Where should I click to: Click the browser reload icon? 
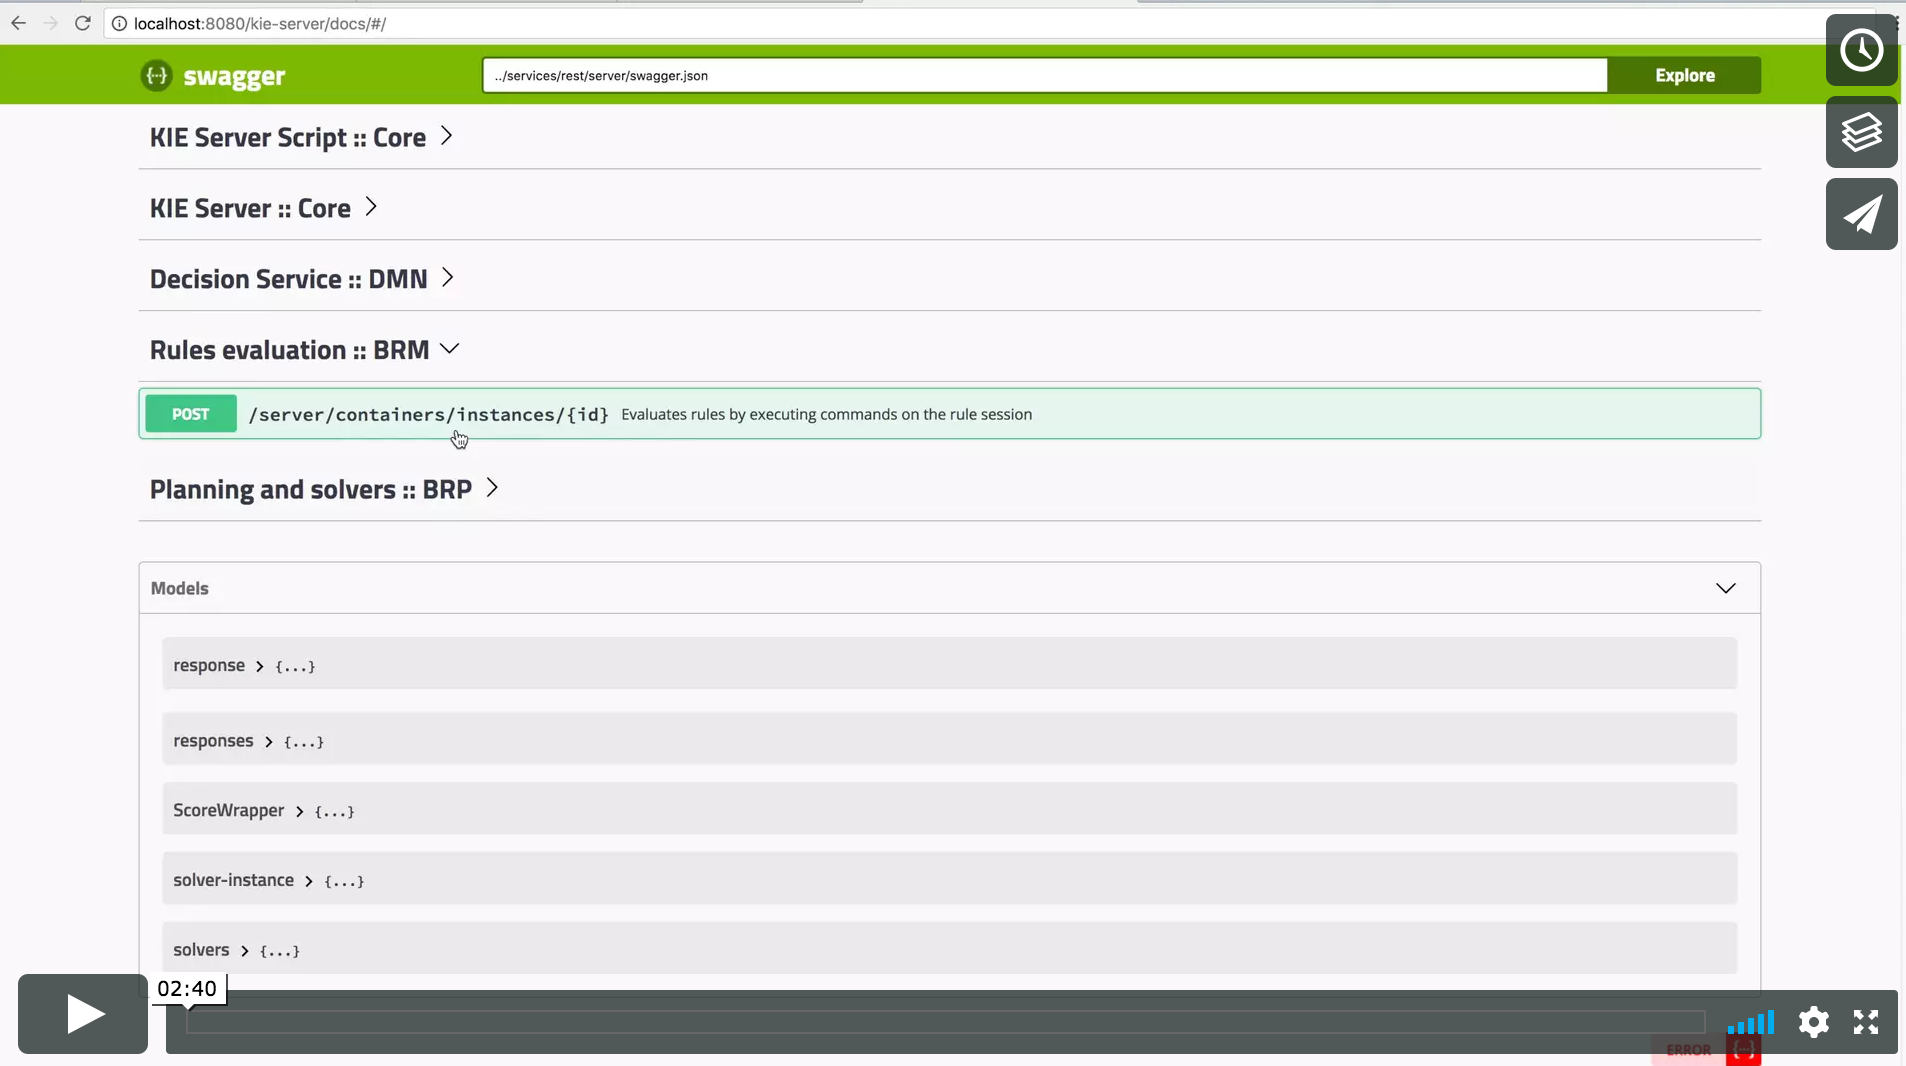[x=84, y=23]
